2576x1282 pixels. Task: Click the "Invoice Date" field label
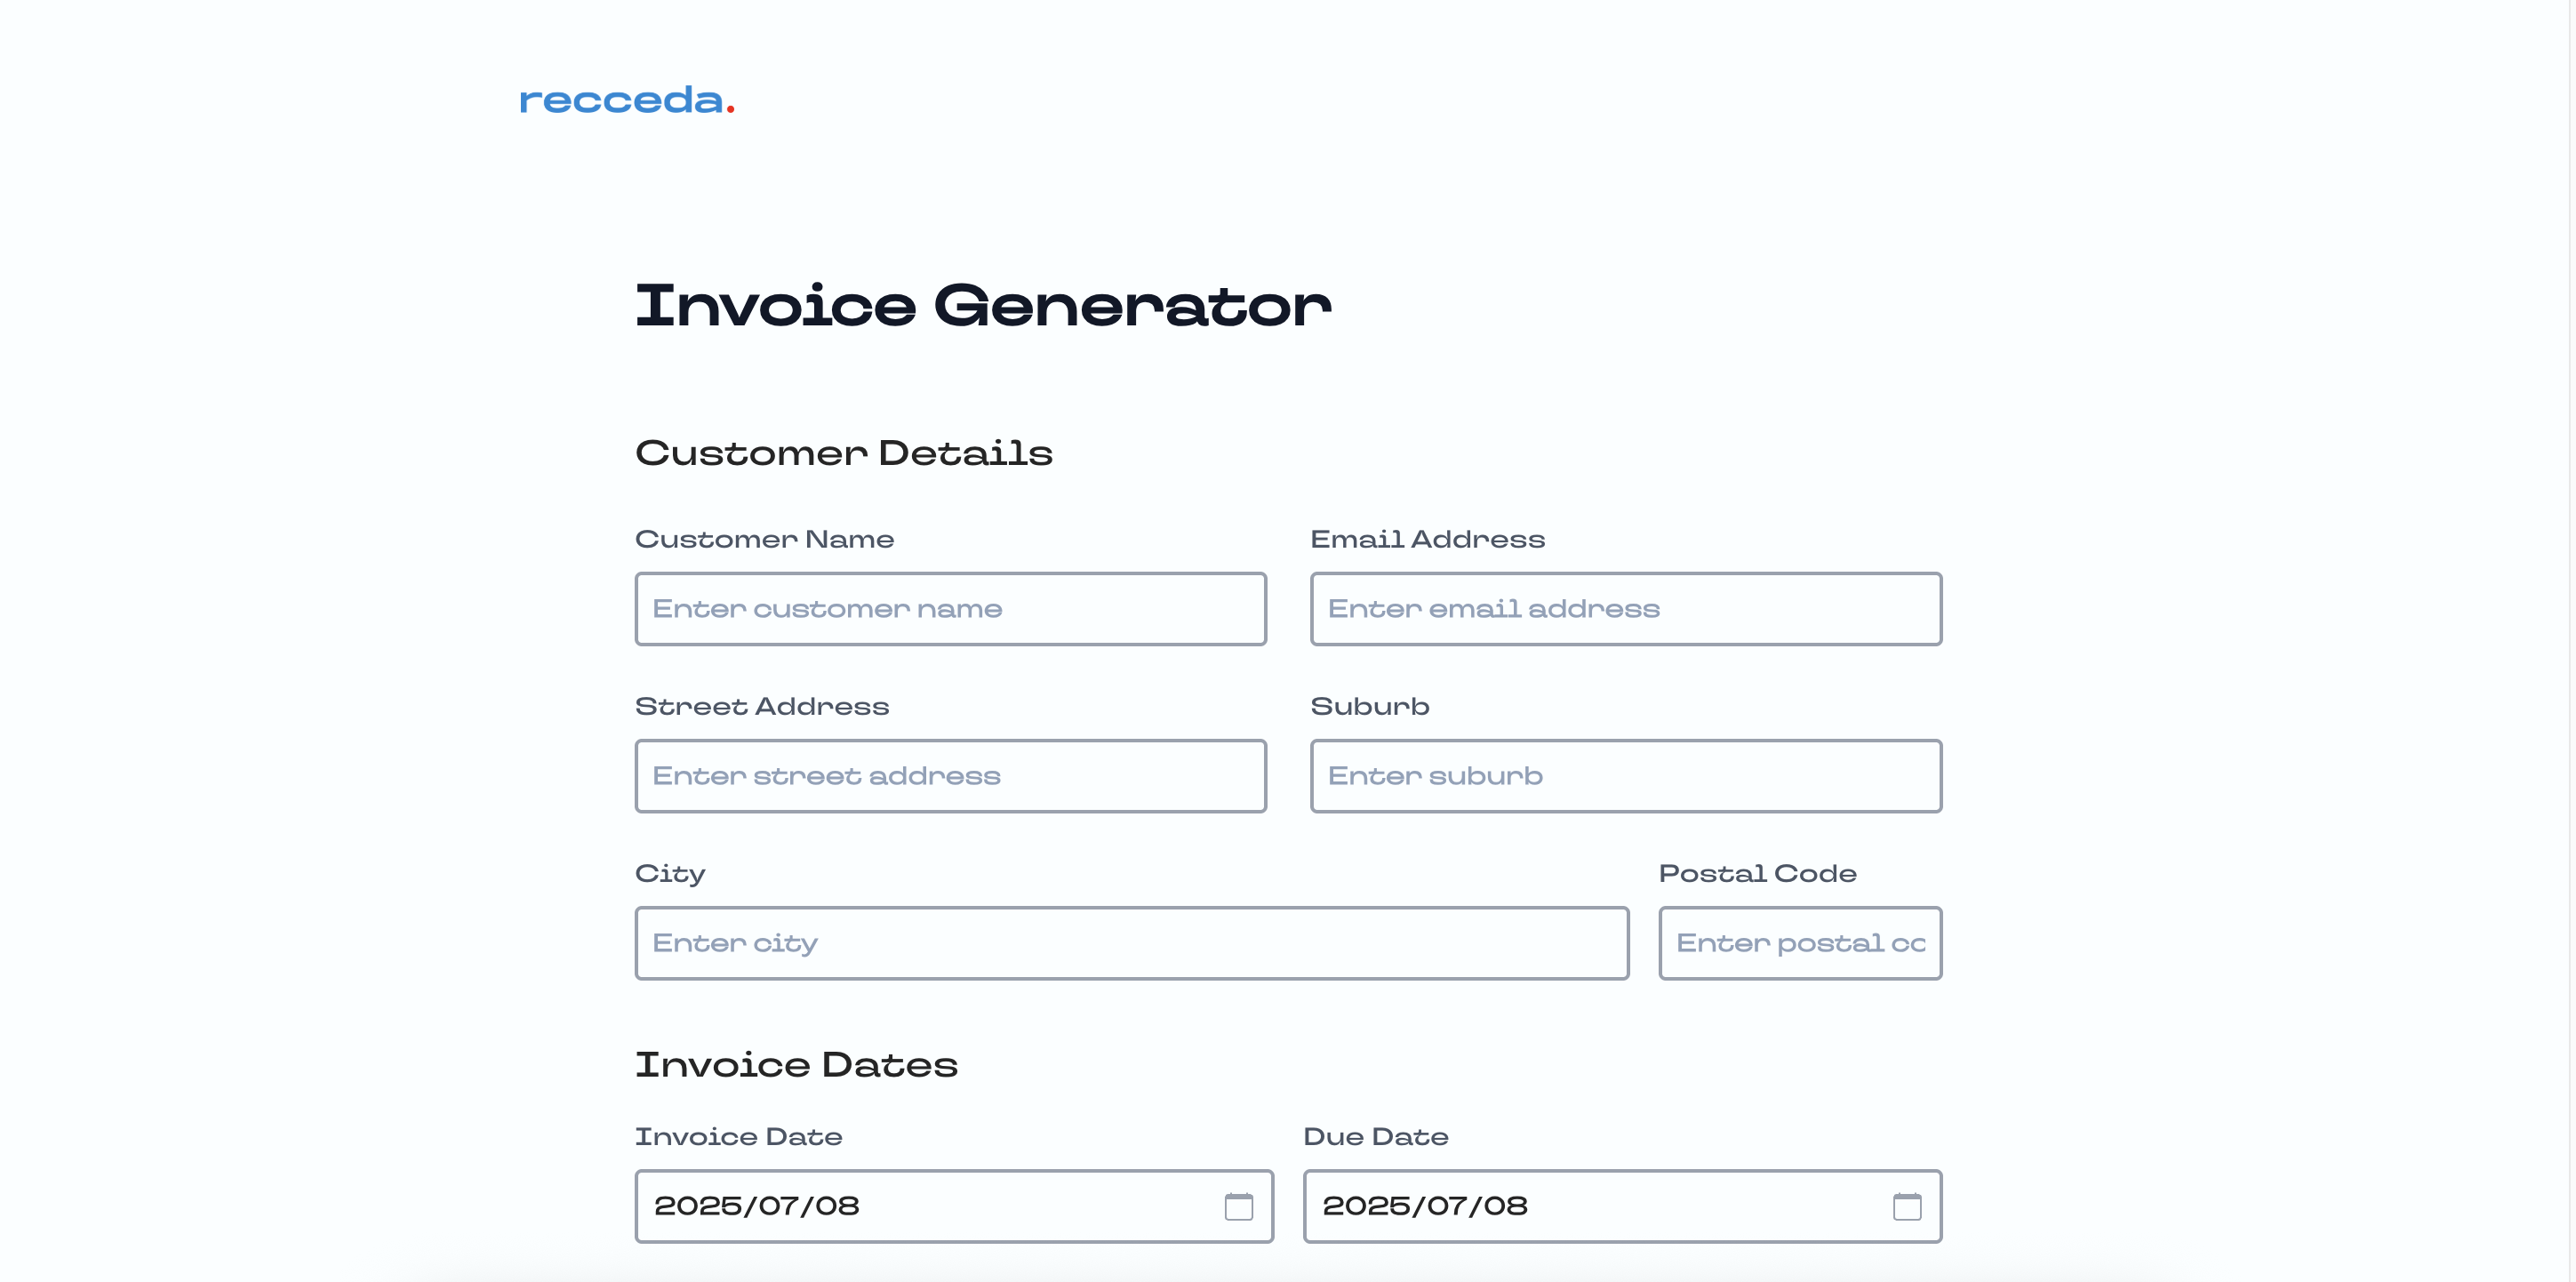pos(738,1137)
